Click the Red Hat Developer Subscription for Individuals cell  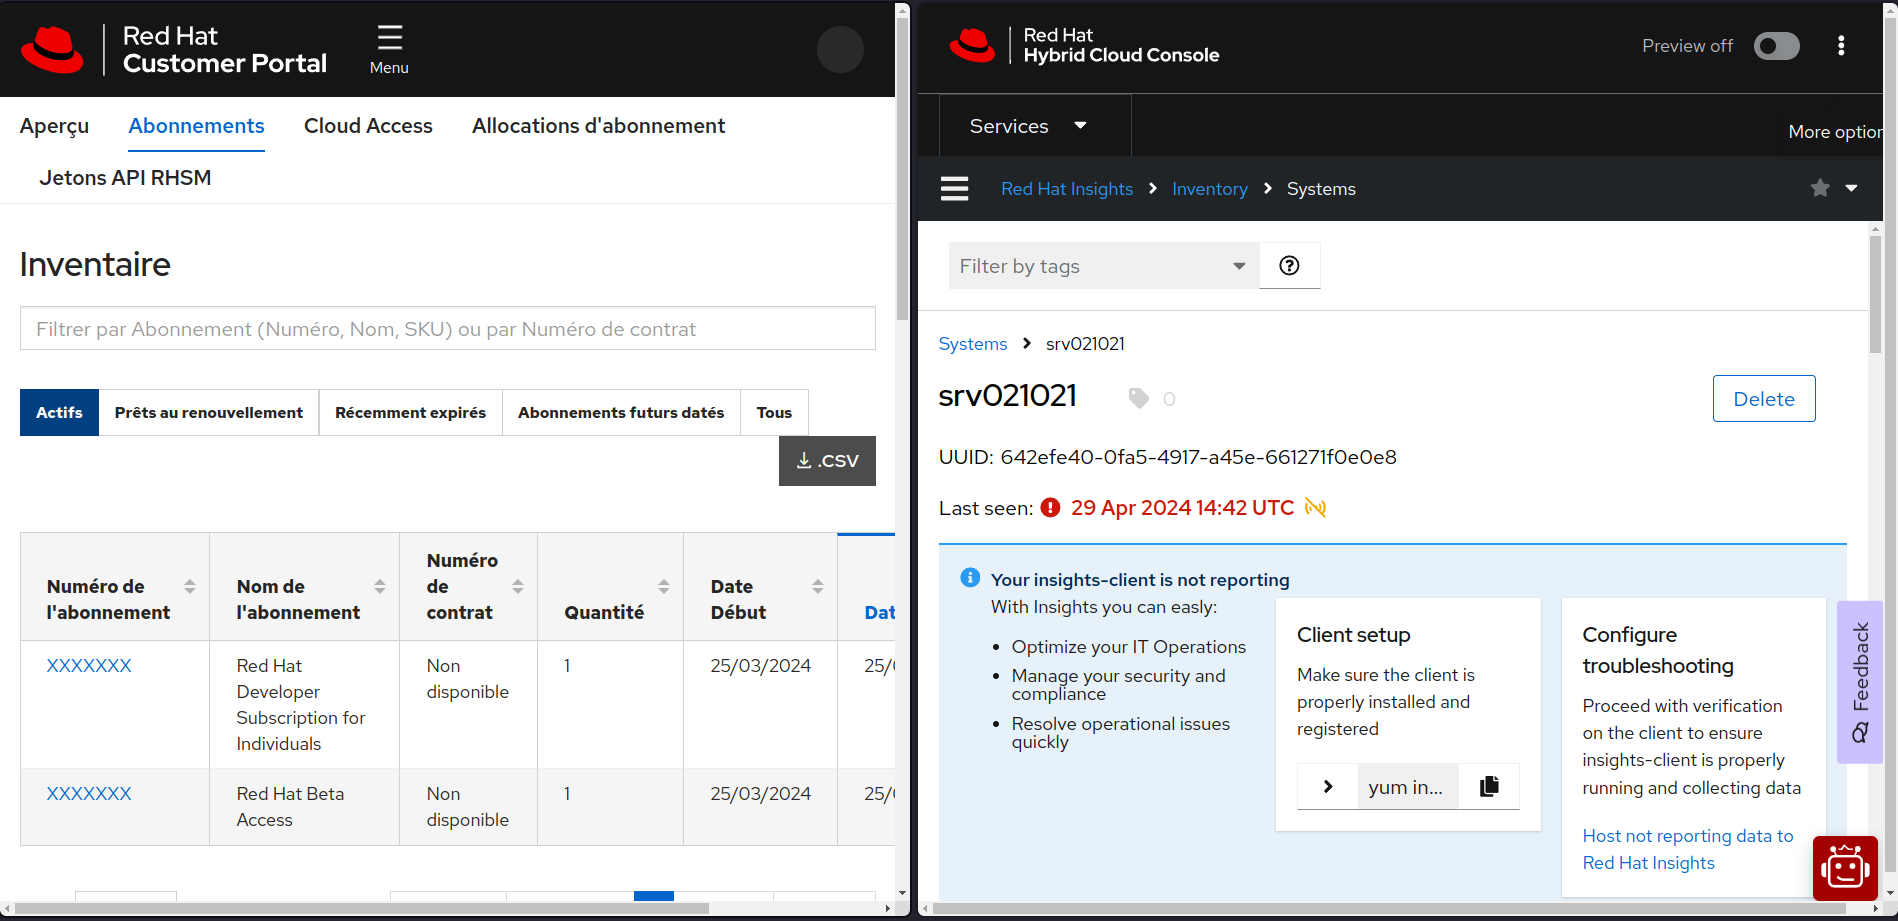[x=304, y=705]
